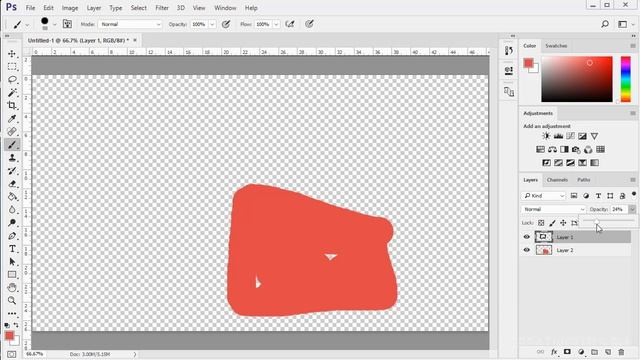
Task: Toggle airbrush-style build-up
Action: (290, 24)
